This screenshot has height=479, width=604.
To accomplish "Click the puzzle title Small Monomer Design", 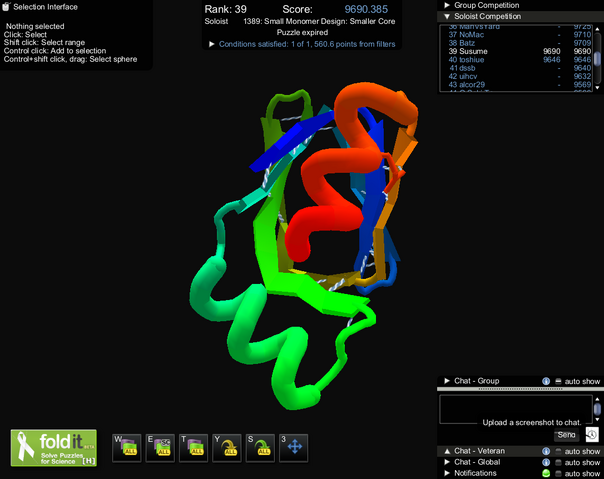I will (x=319, y=21).
